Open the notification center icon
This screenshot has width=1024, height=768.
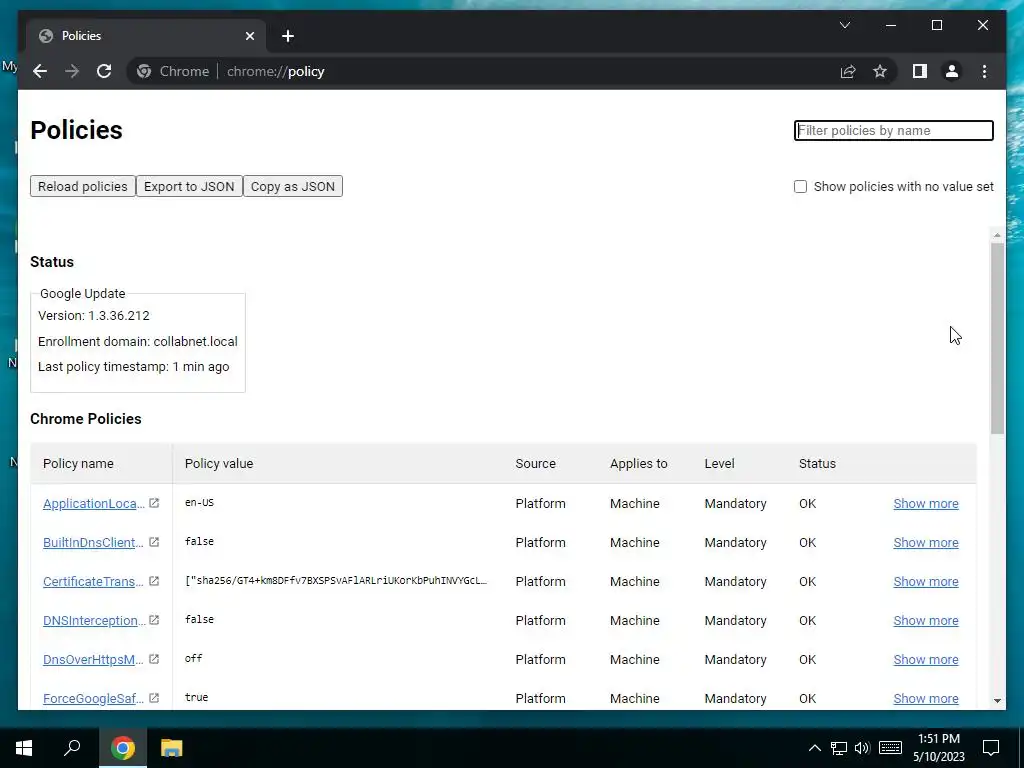click(x=991, y=748)
